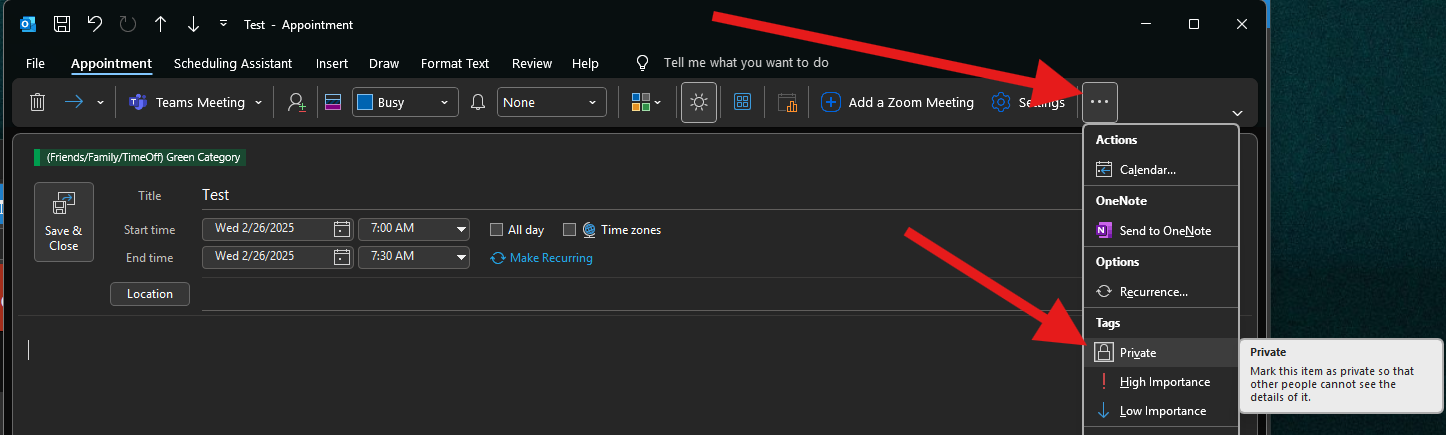Open the Help tab

(585, 63)
